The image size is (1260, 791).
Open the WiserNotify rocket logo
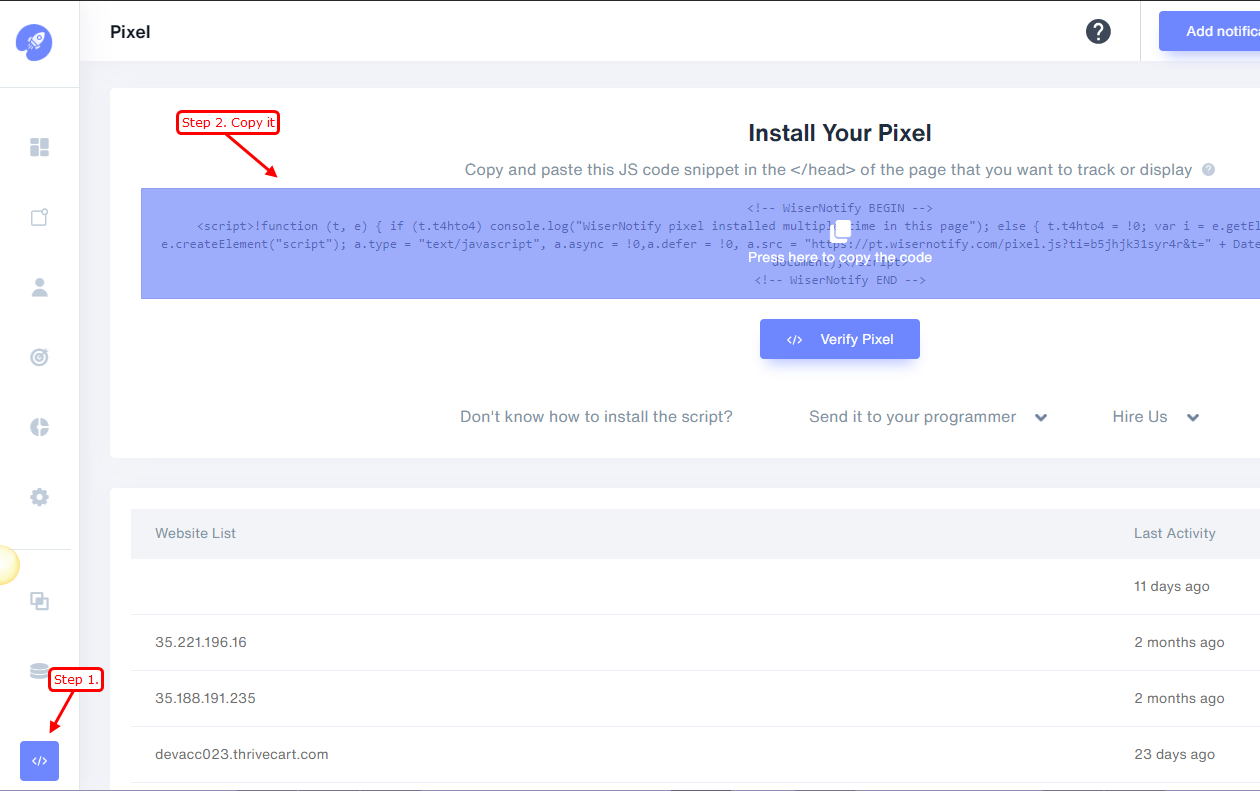pyautogui.click(x=34, y=43)
